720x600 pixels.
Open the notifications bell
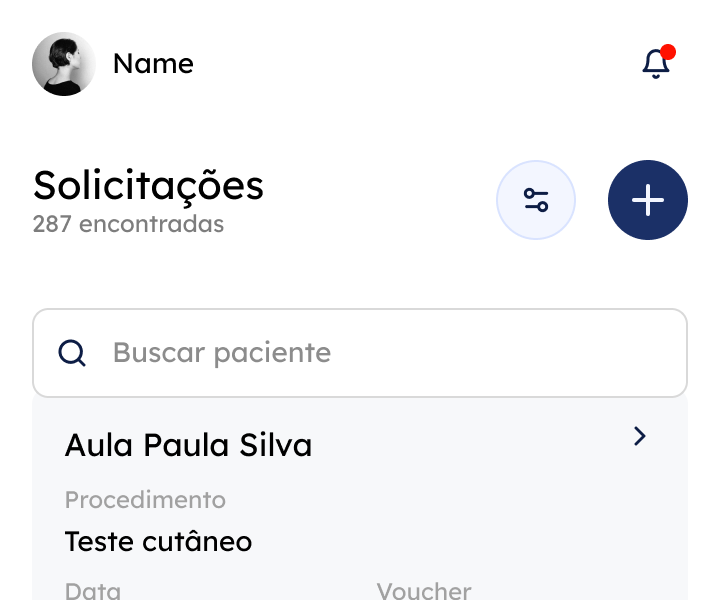coord(655,64)
